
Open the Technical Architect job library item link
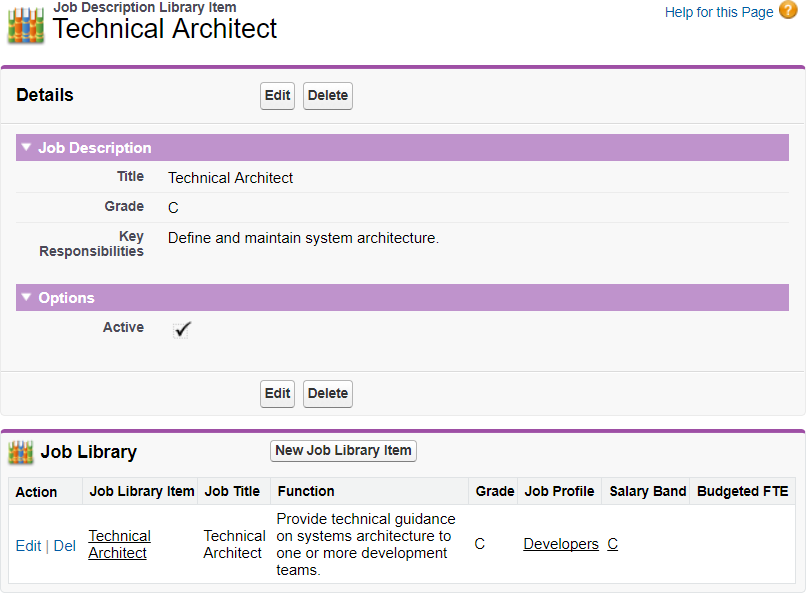coord(119,544)
